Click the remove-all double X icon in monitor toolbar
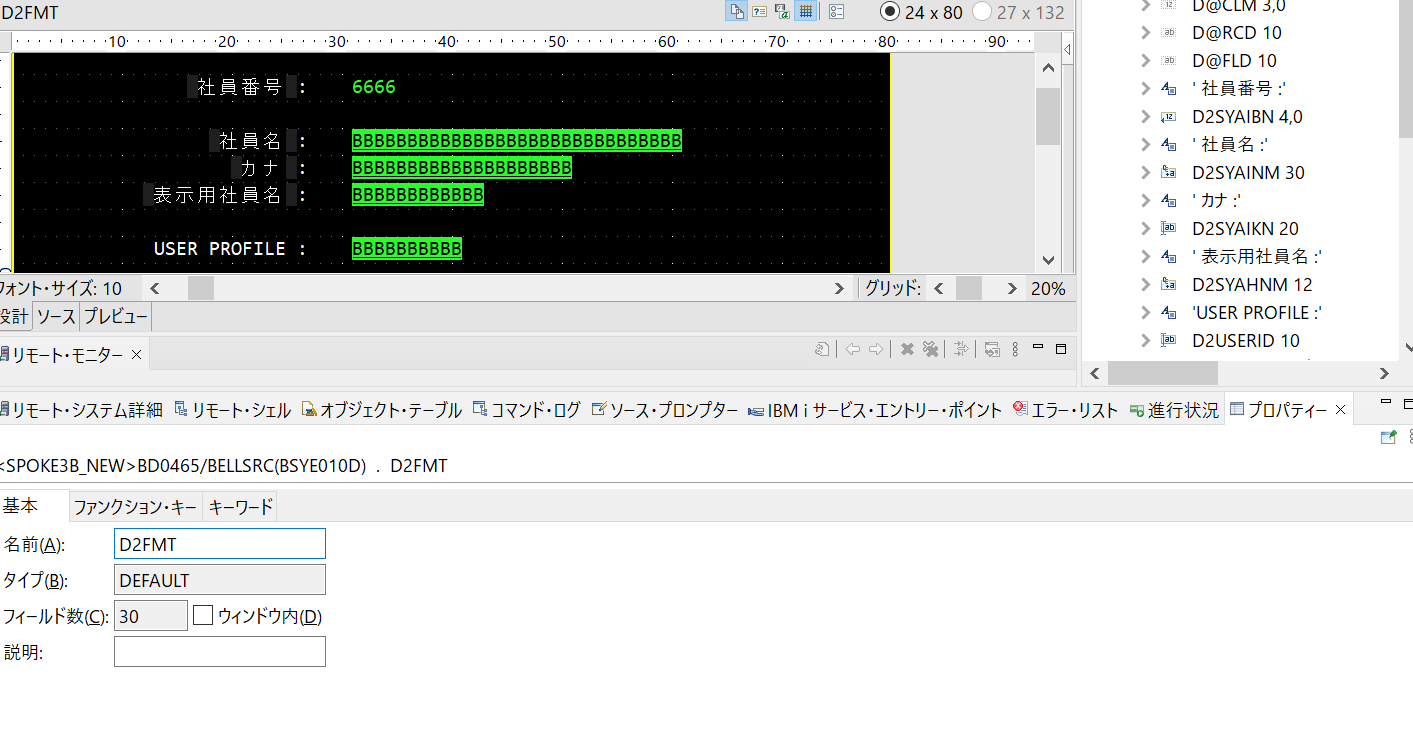 (931, 349)
